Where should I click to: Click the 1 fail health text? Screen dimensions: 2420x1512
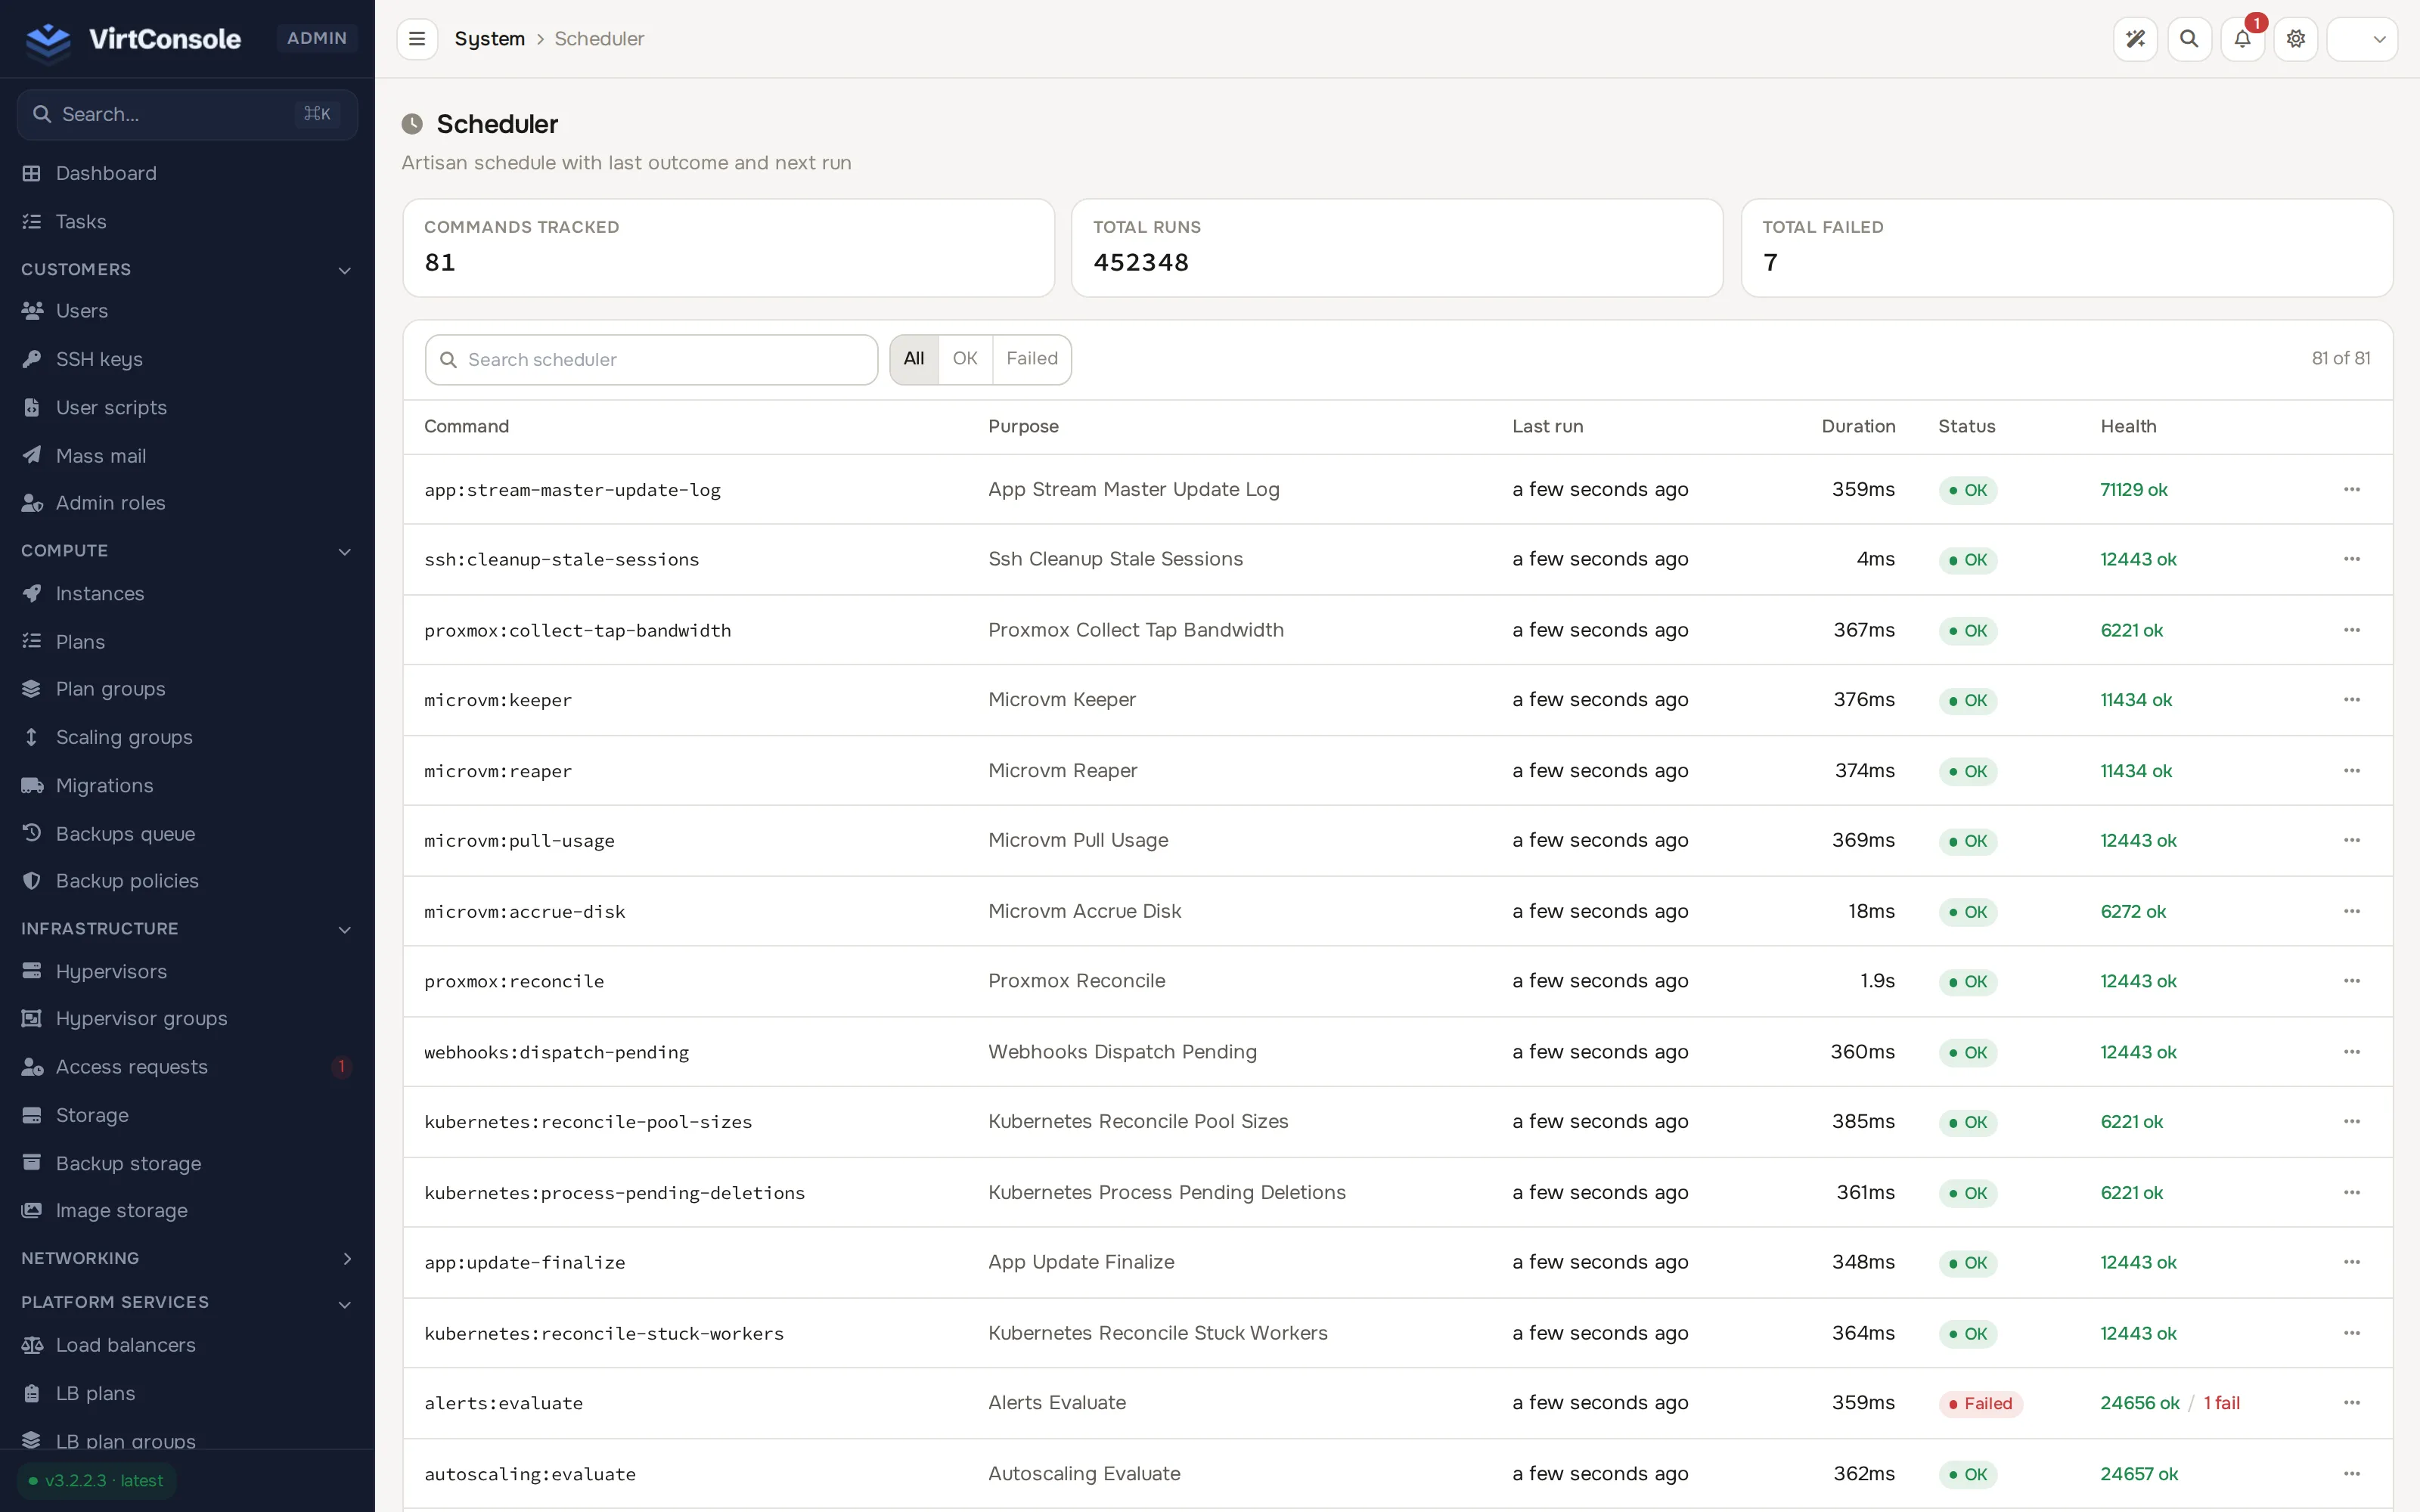[2221, 1403]
